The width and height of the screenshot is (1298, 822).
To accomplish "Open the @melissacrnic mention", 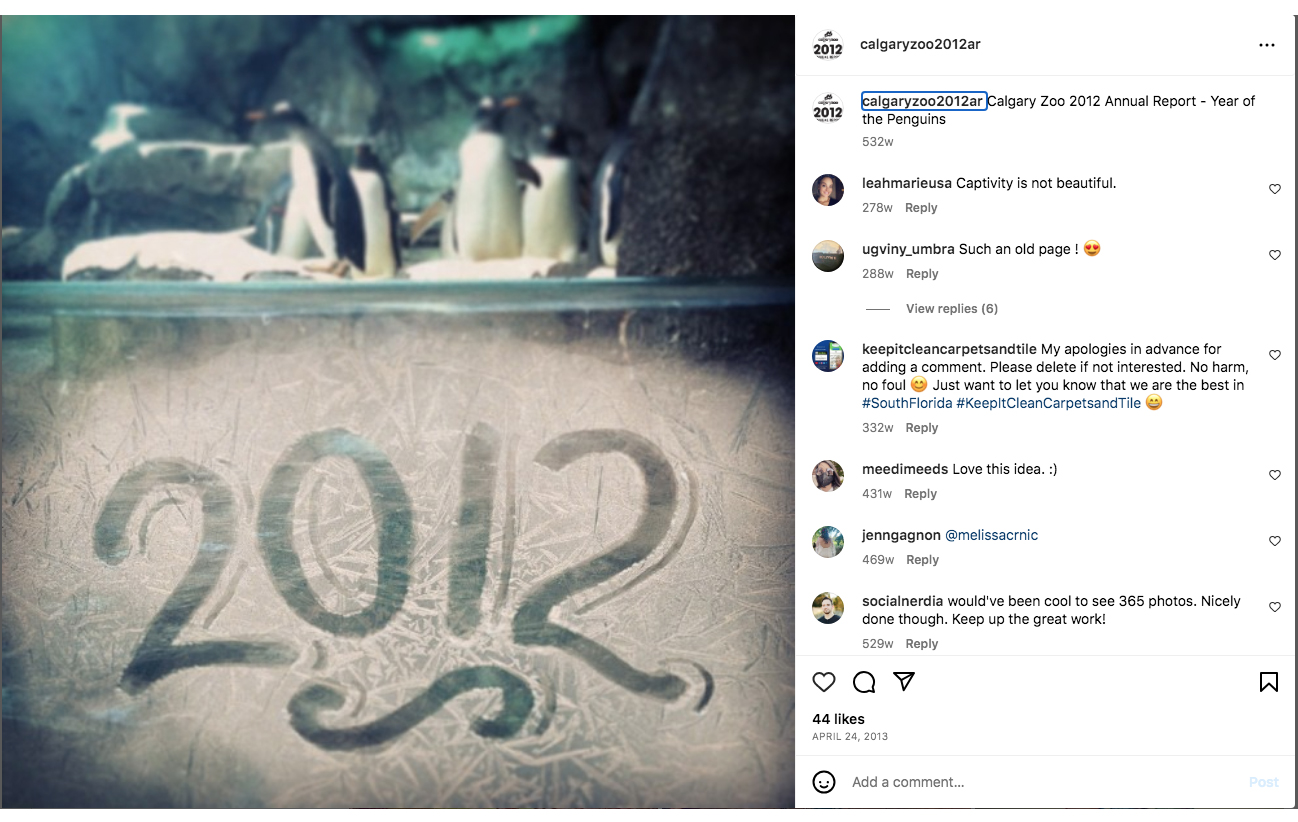I will coord(991,535).
